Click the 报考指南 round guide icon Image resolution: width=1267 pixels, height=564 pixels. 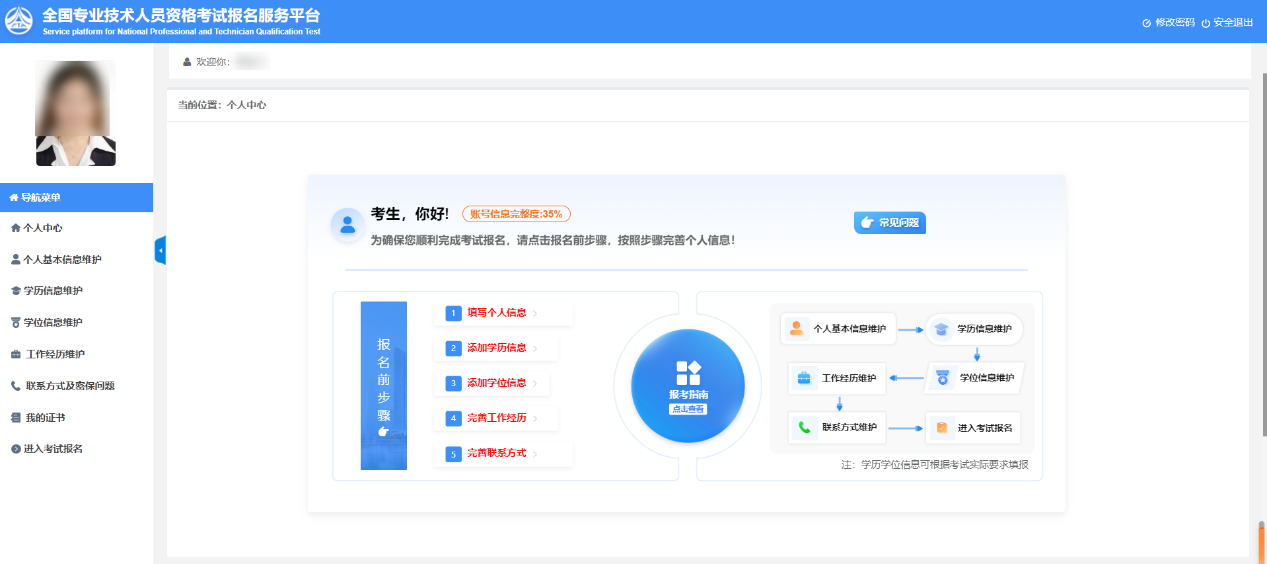687,385
